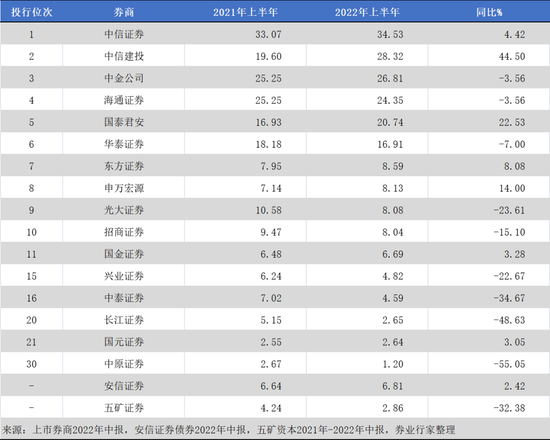550x440 pixels.
Task: Click the -55.05 change for 中原证券
Action: 509,364
